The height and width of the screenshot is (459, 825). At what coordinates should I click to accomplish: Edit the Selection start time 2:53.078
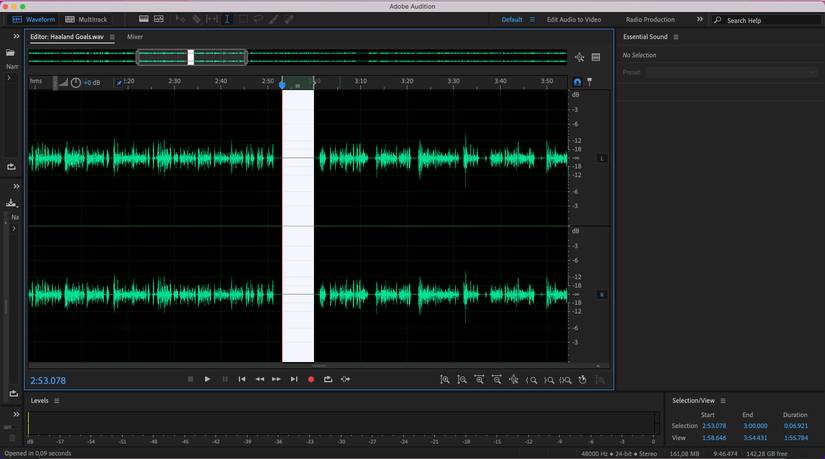tap(714, 426)
